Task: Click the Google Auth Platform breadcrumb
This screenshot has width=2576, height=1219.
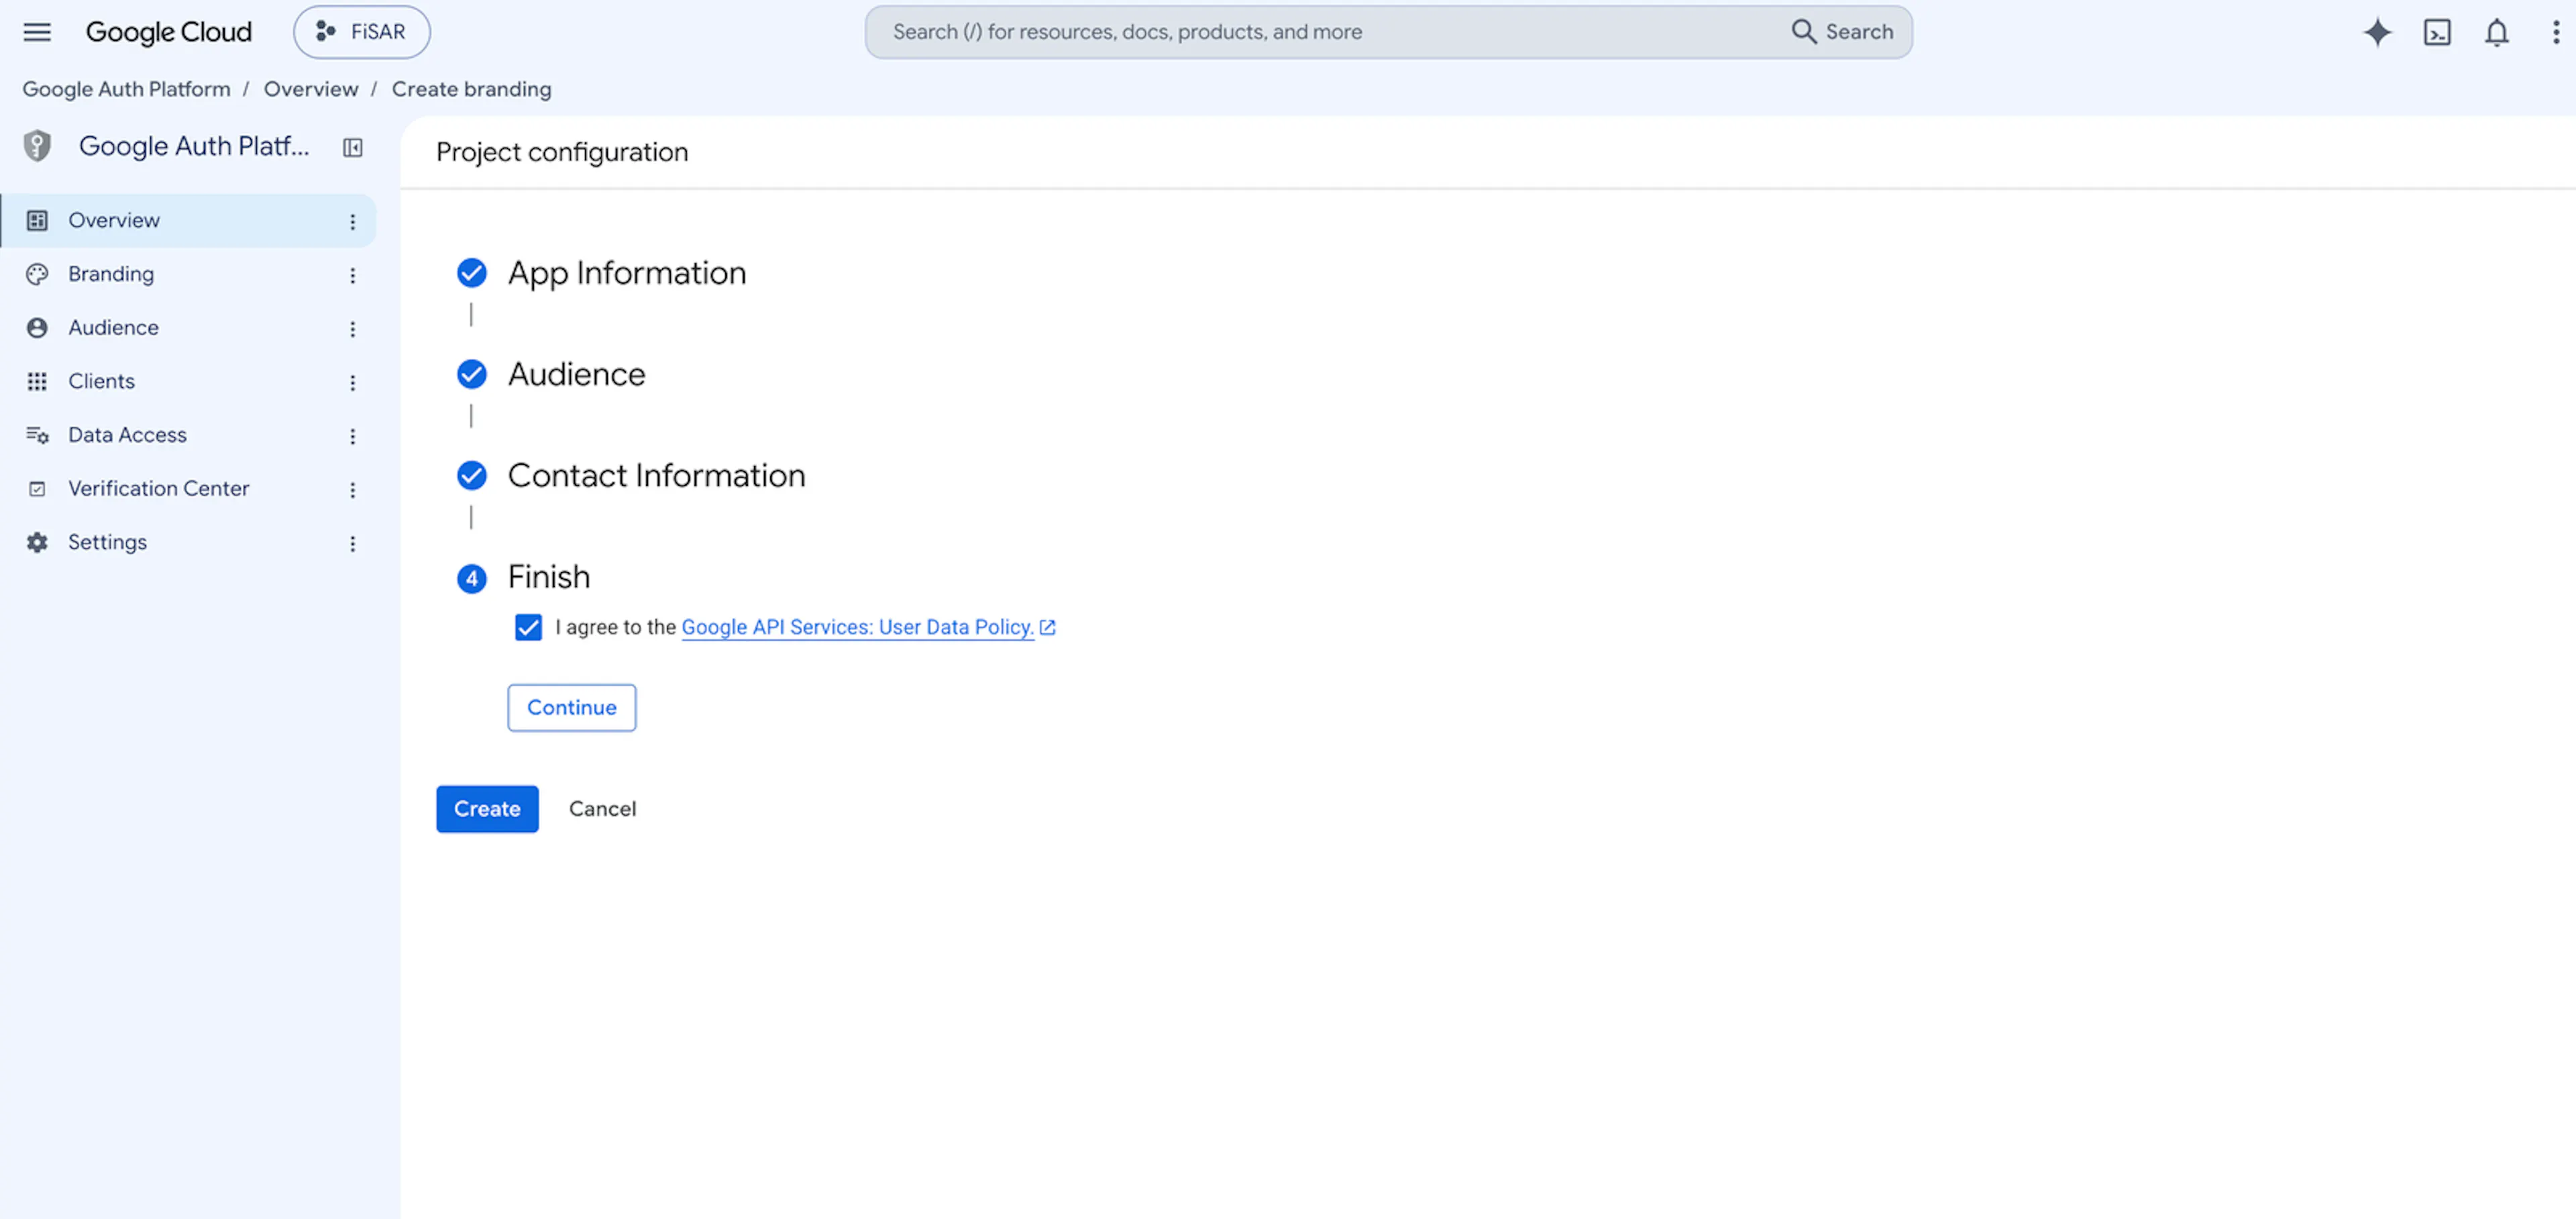Action: pos(126,89)
